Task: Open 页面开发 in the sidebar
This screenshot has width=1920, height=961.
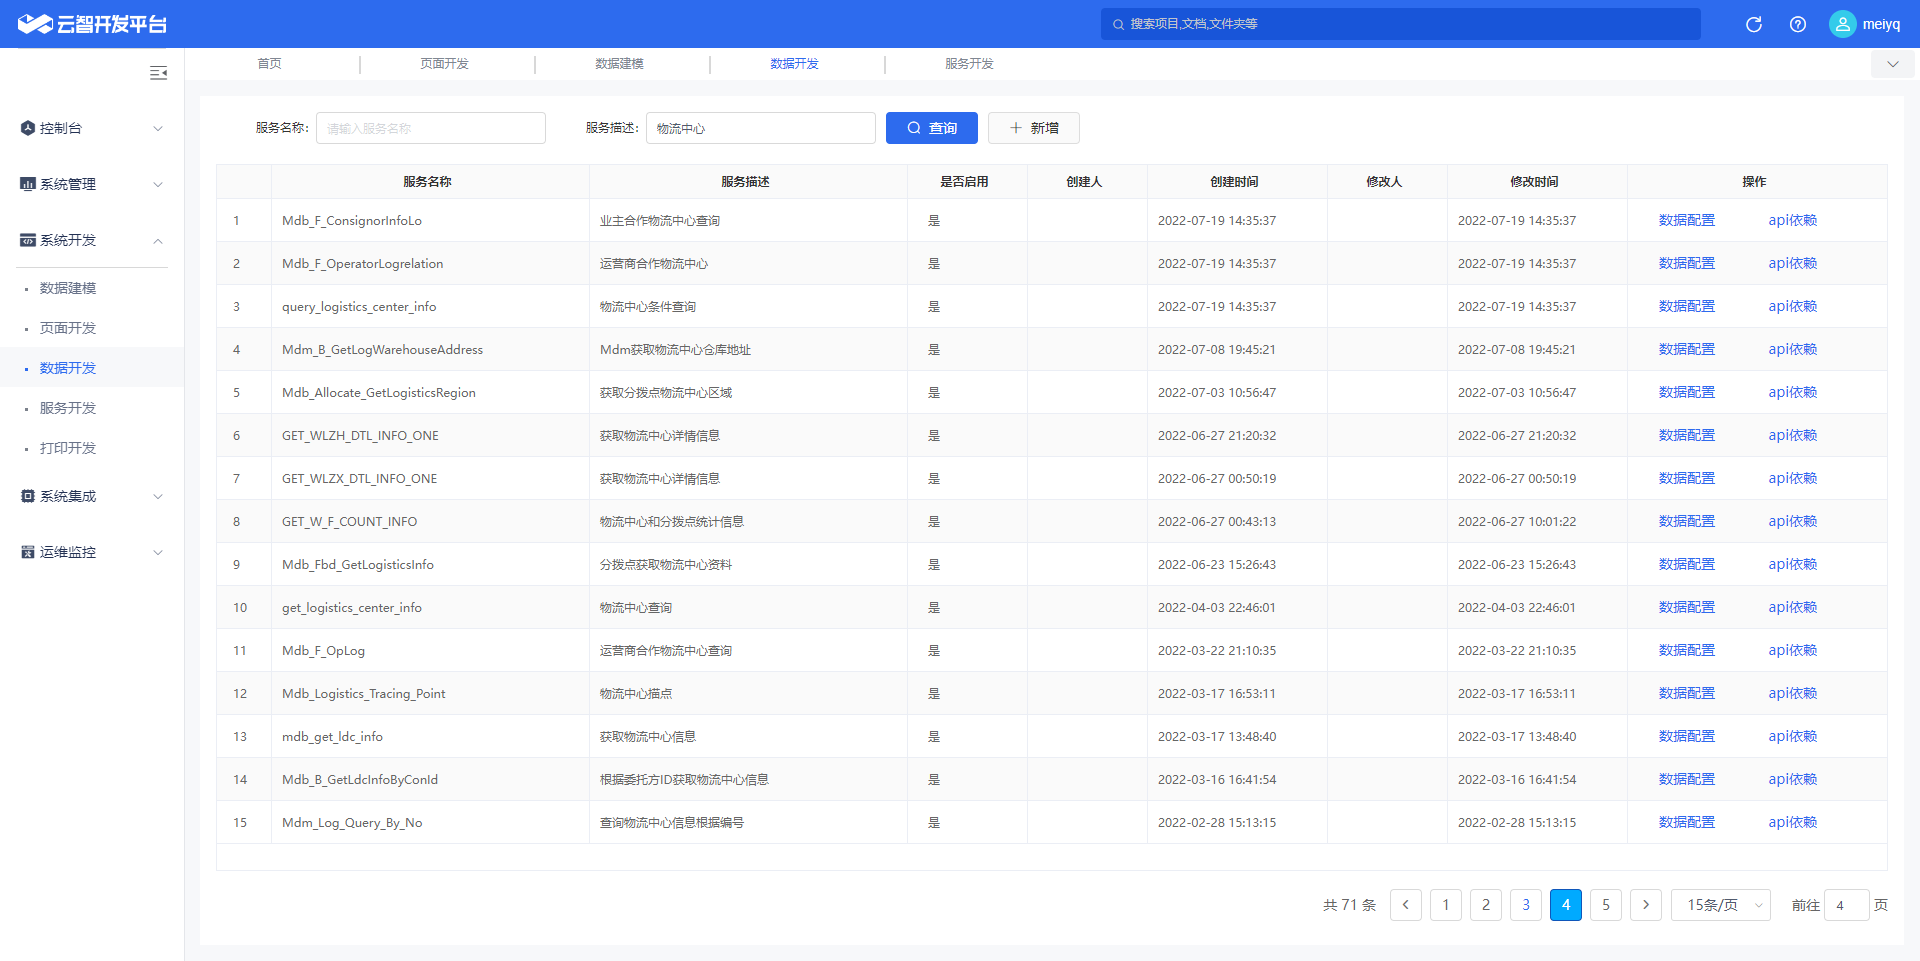Action: click(x=68, y=328)
